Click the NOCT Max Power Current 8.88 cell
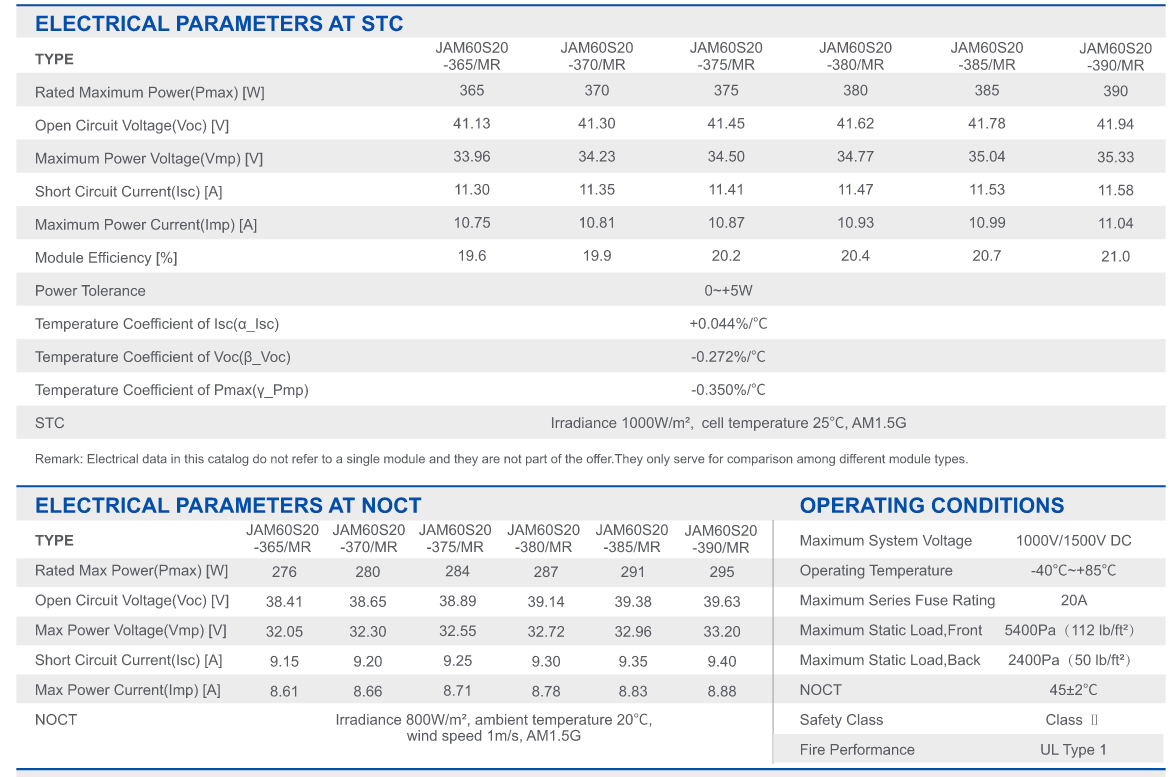This screenshot has width=1175, height=777. point(722,691)
